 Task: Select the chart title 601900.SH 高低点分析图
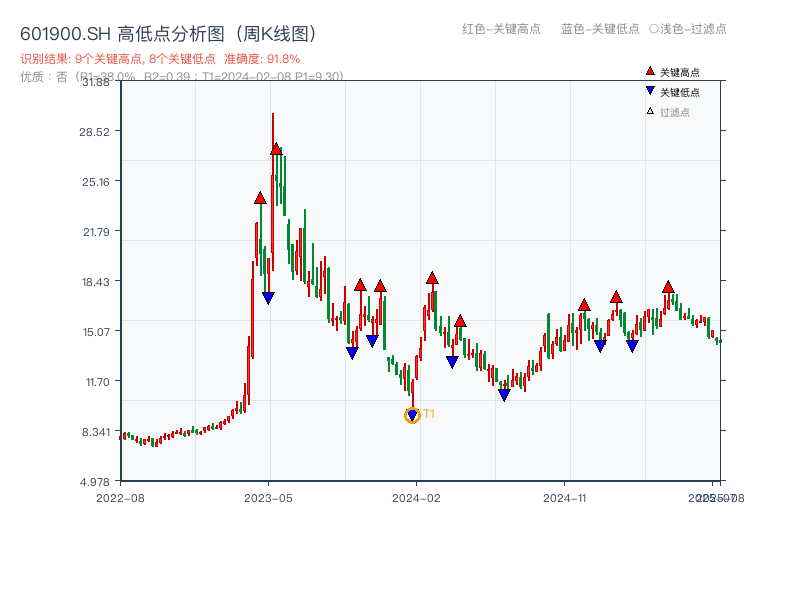tap(168, 32)
